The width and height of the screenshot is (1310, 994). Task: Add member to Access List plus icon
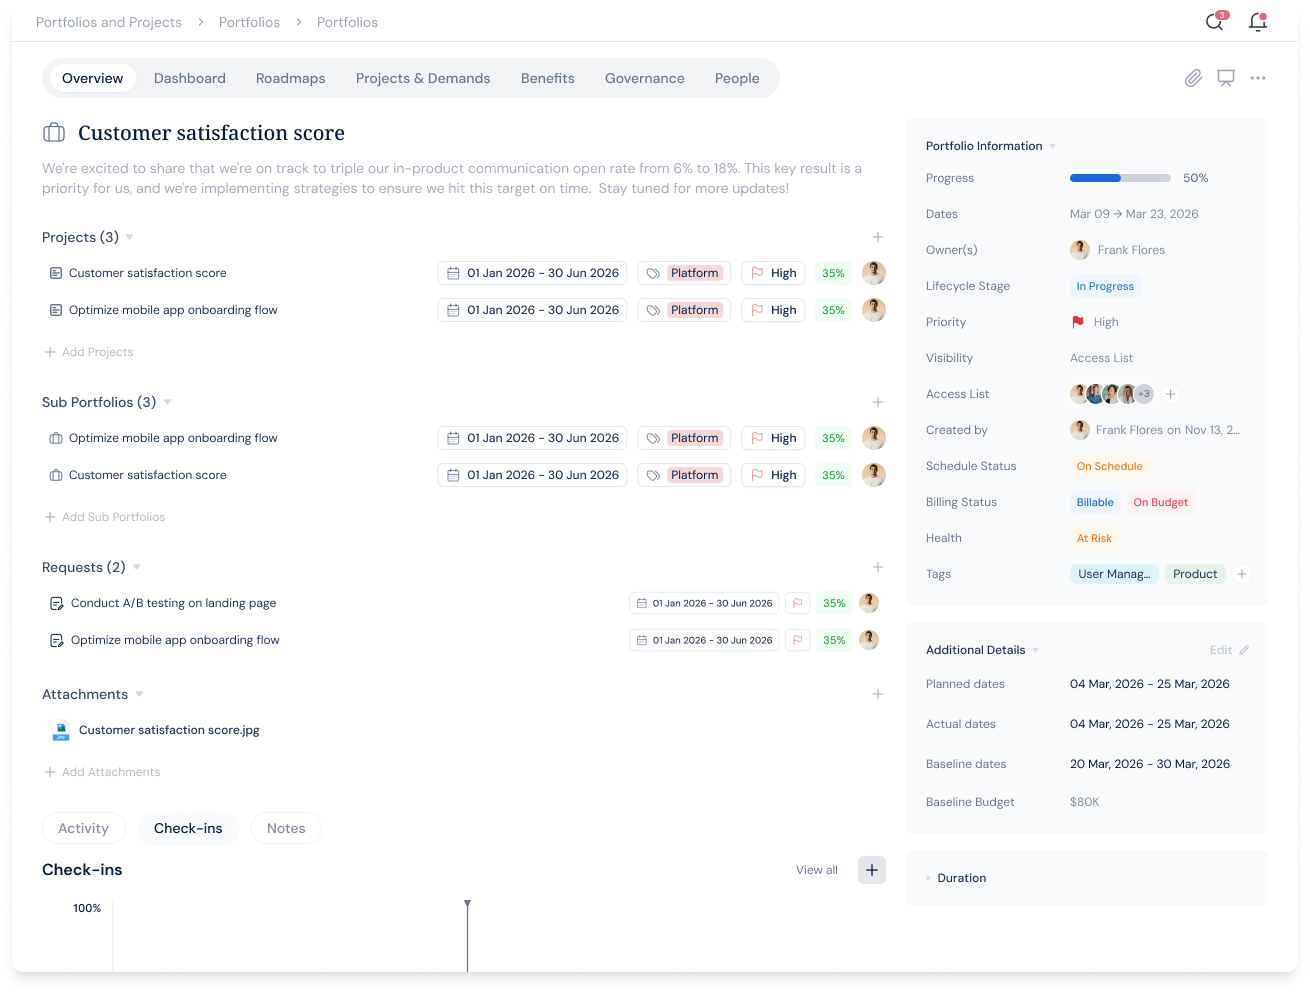pyautogui.click(x=1171, y=394)
